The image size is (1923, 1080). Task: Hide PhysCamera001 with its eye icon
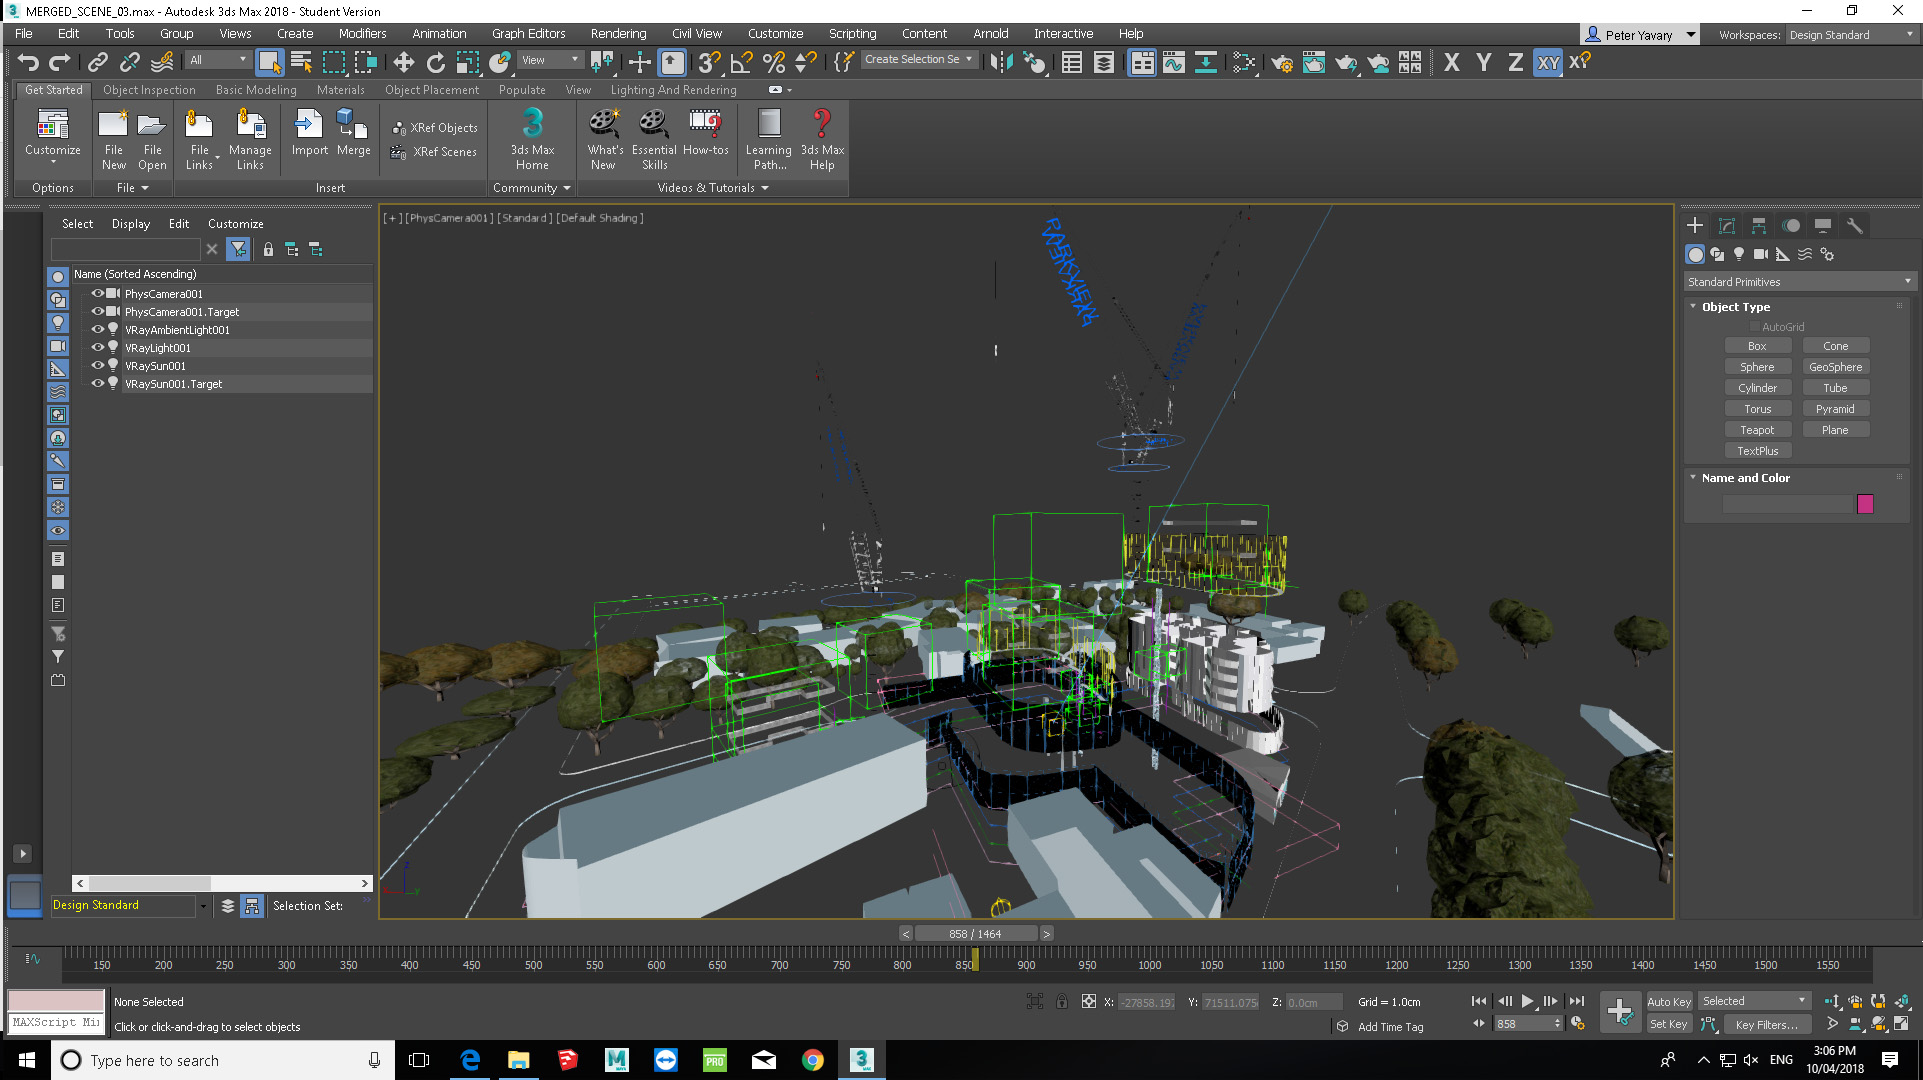98,294
